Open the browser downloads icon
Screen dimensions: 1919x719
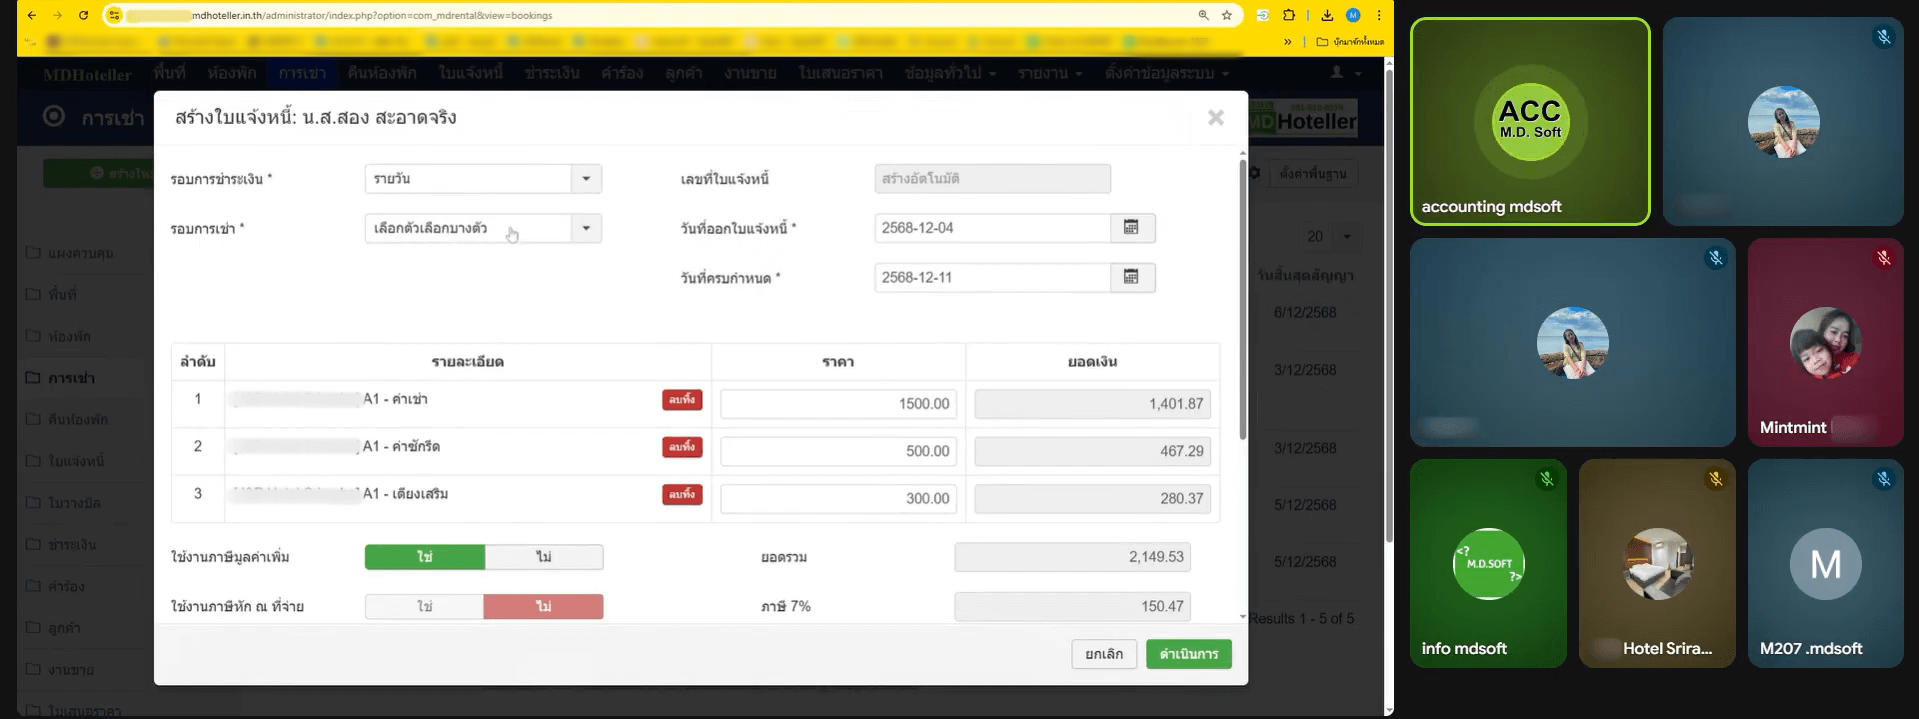(x=1327, y=15)
